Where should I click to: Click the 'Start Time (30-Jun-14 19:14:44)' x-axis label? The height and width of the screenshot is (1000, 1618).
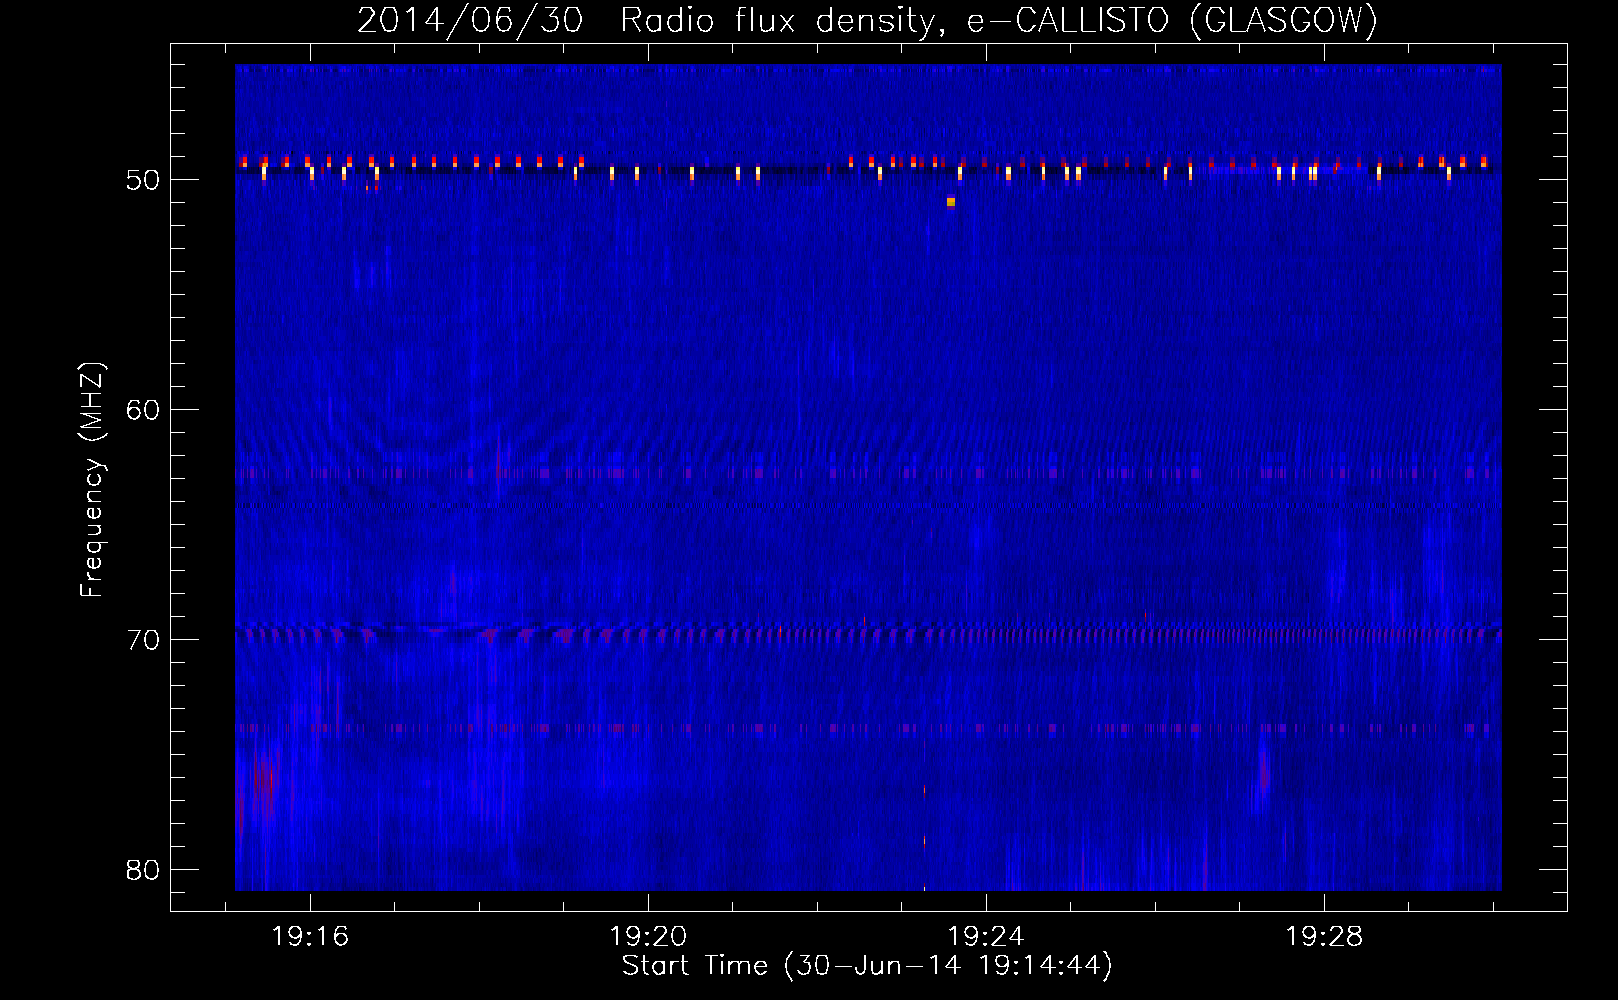click(867, 966)
